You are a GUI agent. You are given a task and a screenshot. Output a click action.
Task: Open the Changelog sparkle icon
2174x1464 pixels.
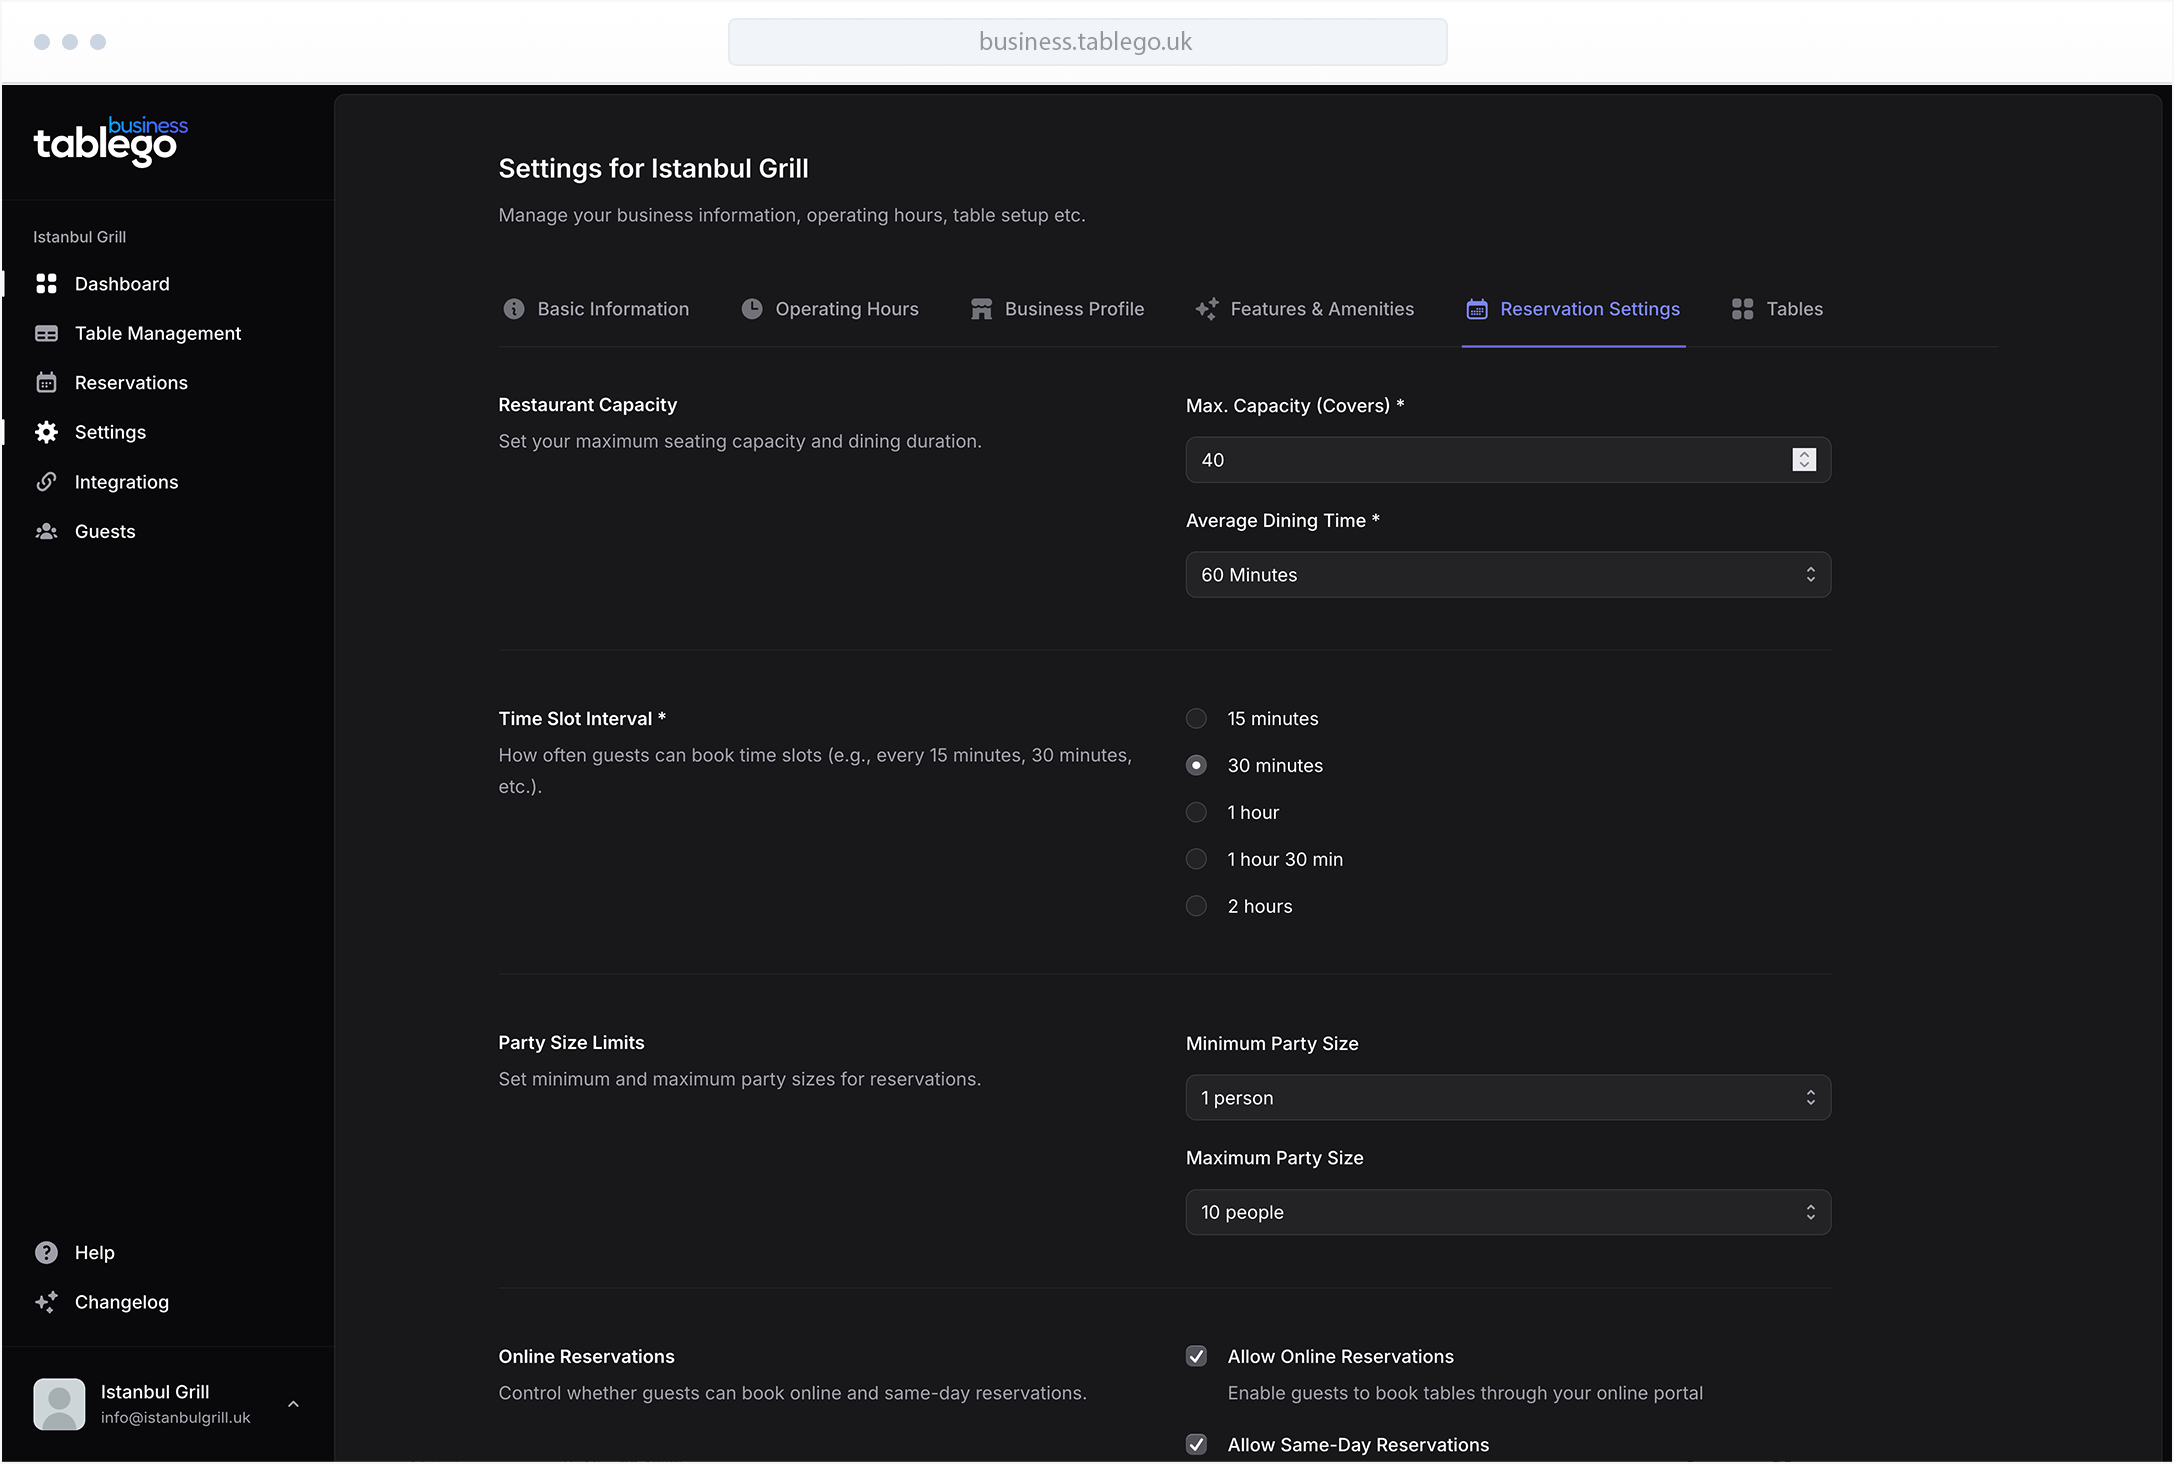coord(47,1301)
